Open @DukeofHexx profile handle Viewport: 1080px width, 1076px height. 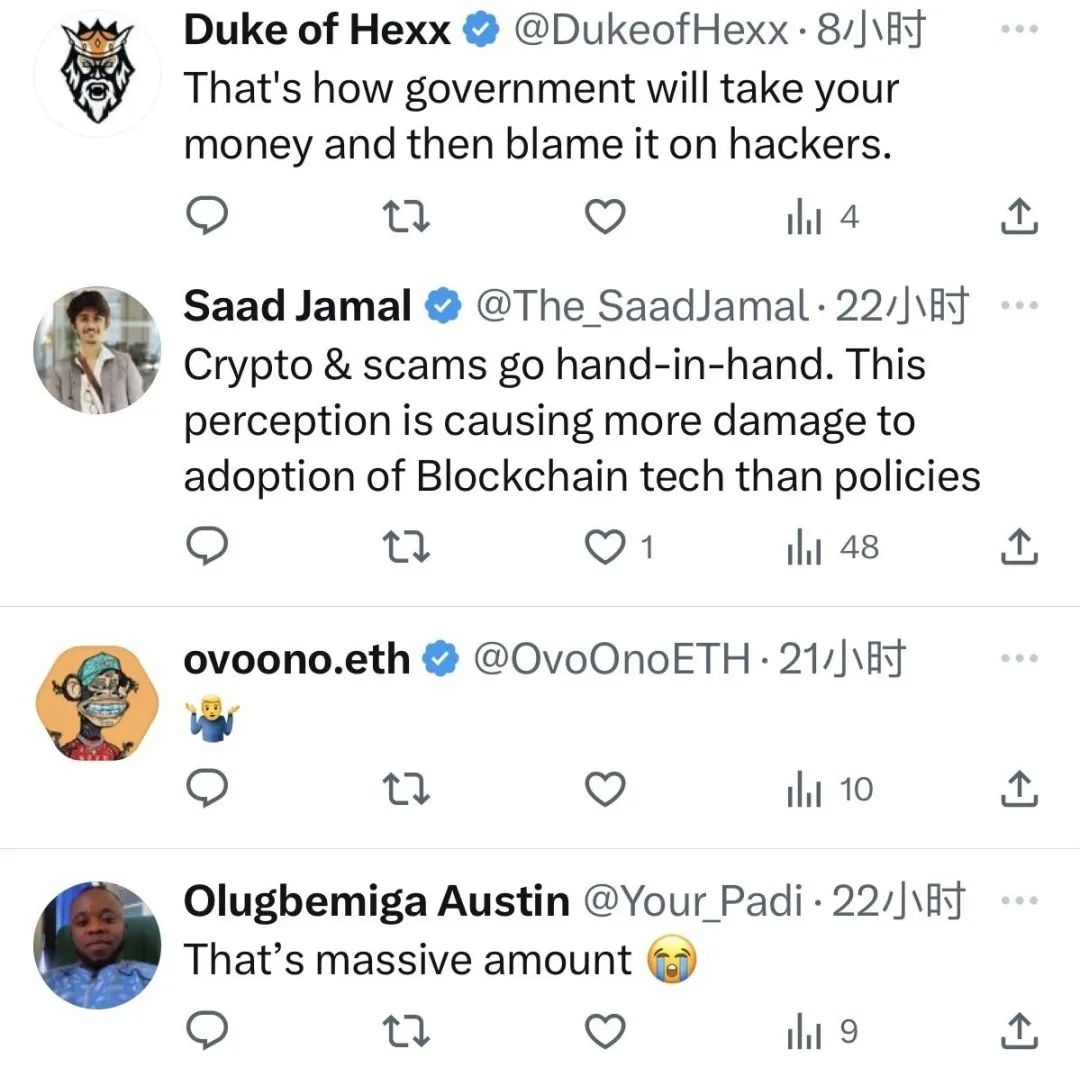651,32
